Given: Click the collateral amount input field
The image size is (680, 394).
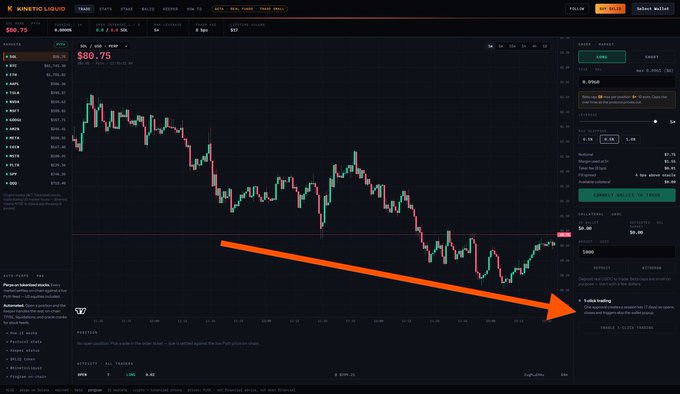Looking at the screenshot, I should 627,252.
